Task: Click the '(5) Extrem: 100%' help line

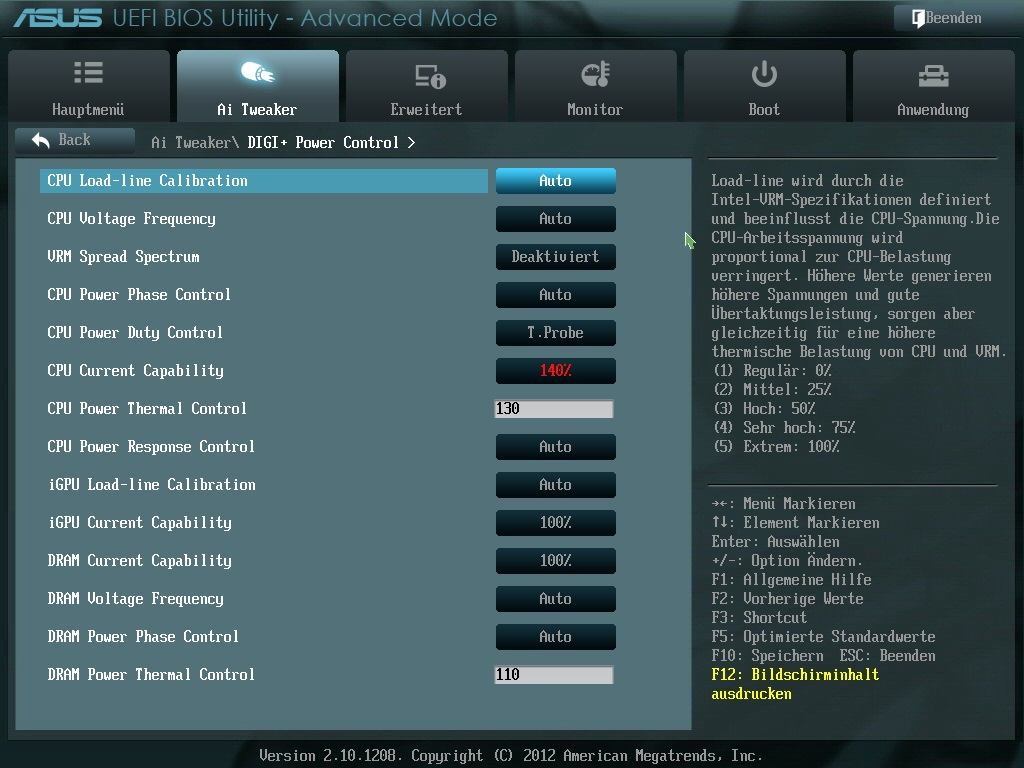Action: [776, 447]
